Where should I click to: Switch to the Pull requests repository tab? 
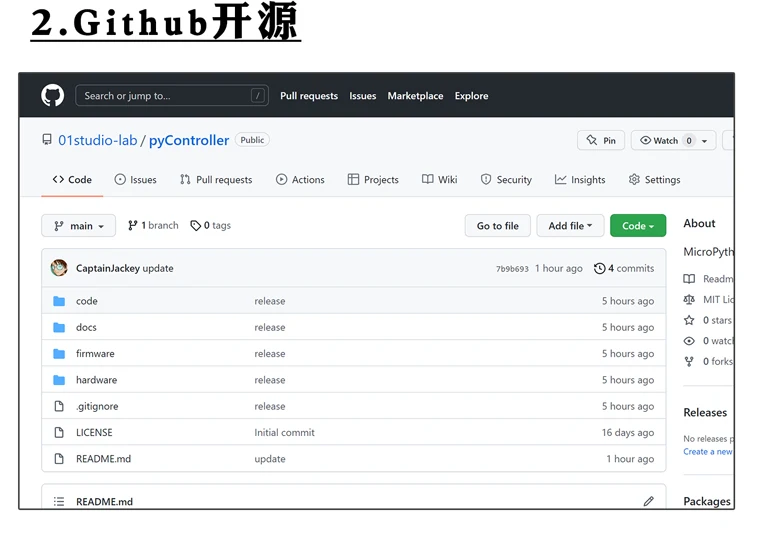click(x=216, y=180)
